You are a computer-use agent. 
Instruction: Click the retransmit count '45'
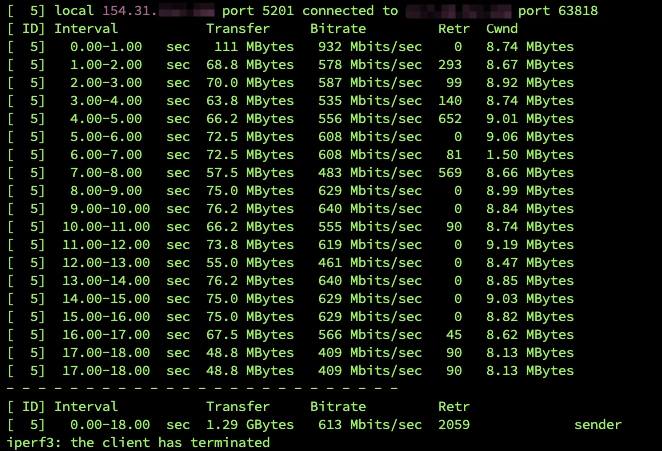[x=454, y=335]
